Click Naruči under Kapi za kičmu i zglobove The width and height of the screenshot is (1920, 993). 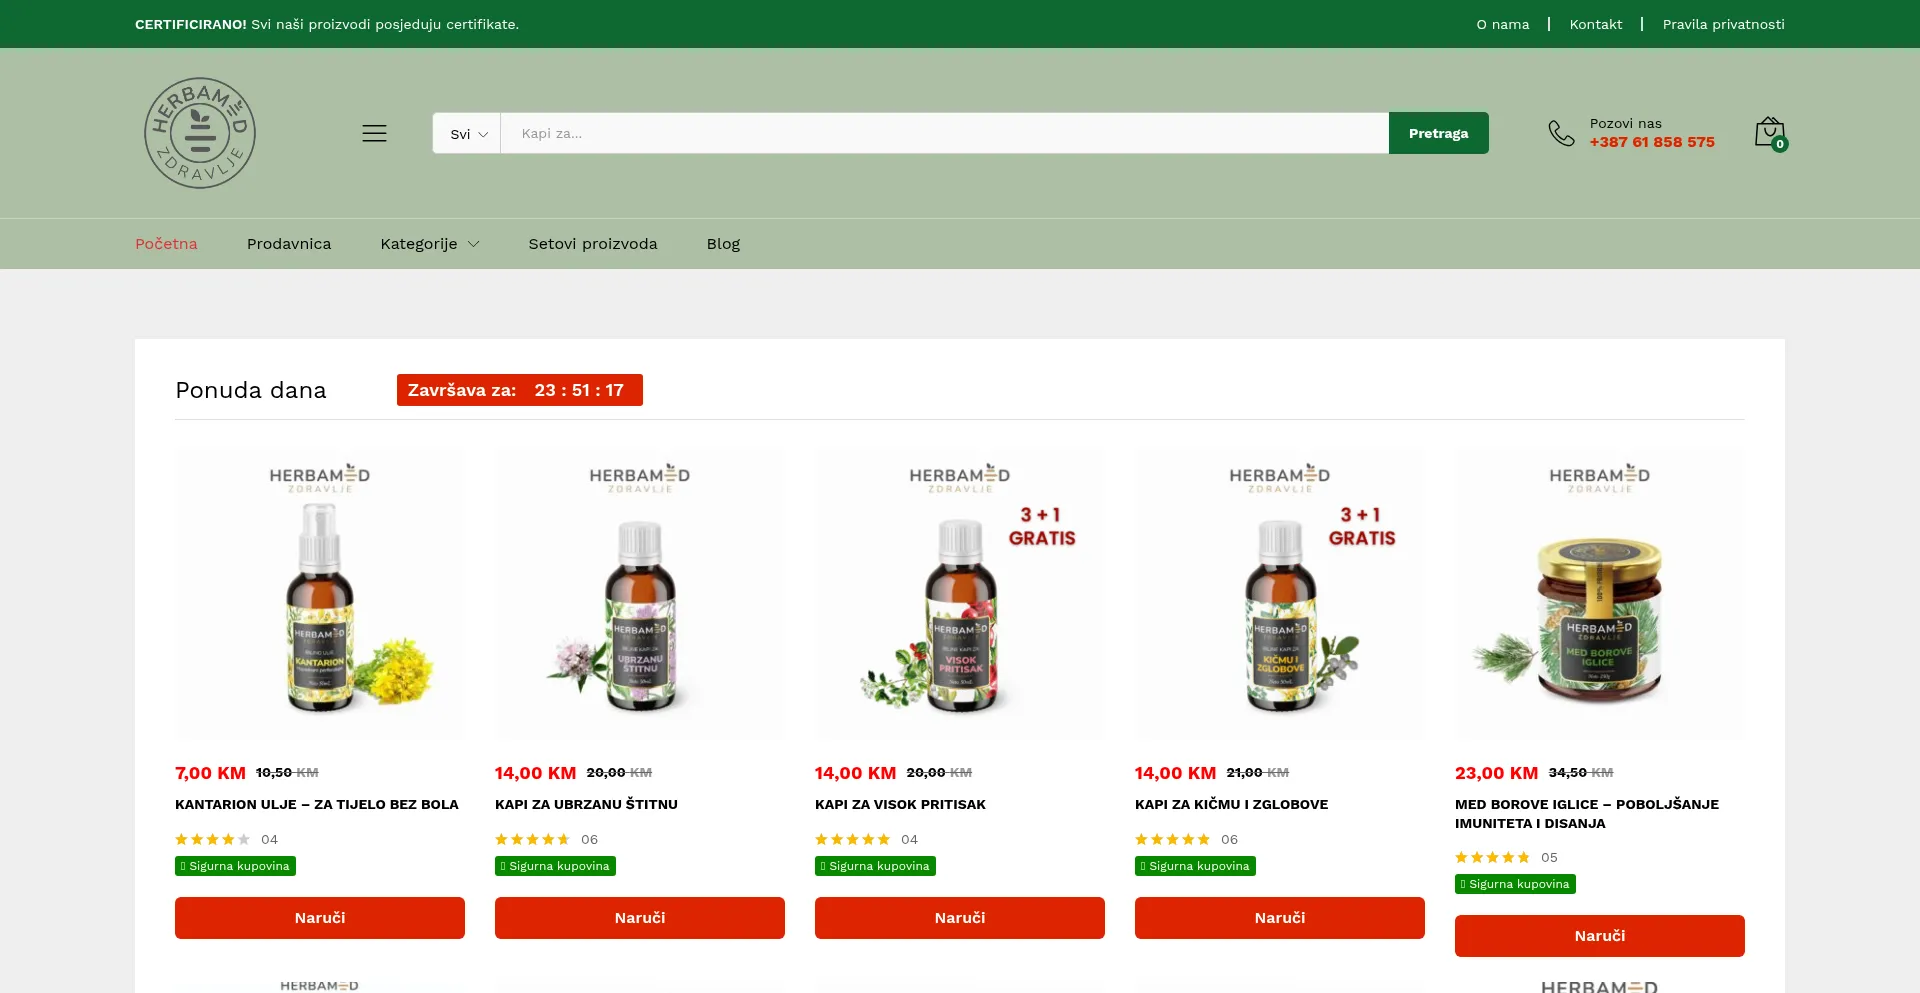click(1279, 918)
